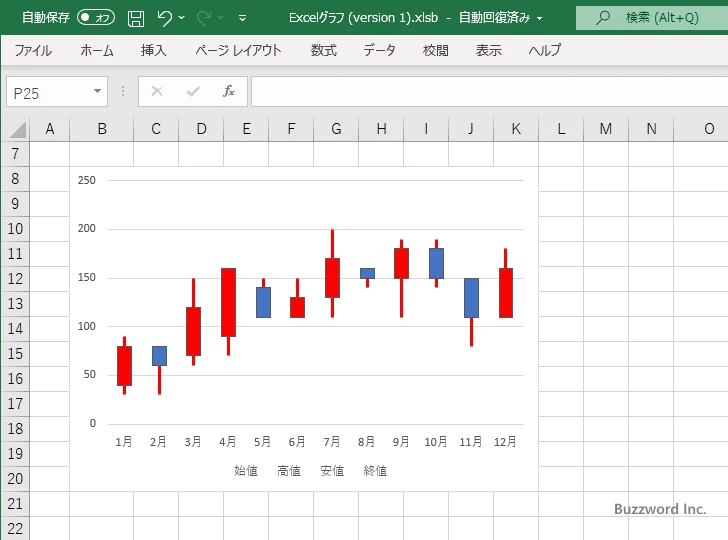Select column B header

point(102,129)
